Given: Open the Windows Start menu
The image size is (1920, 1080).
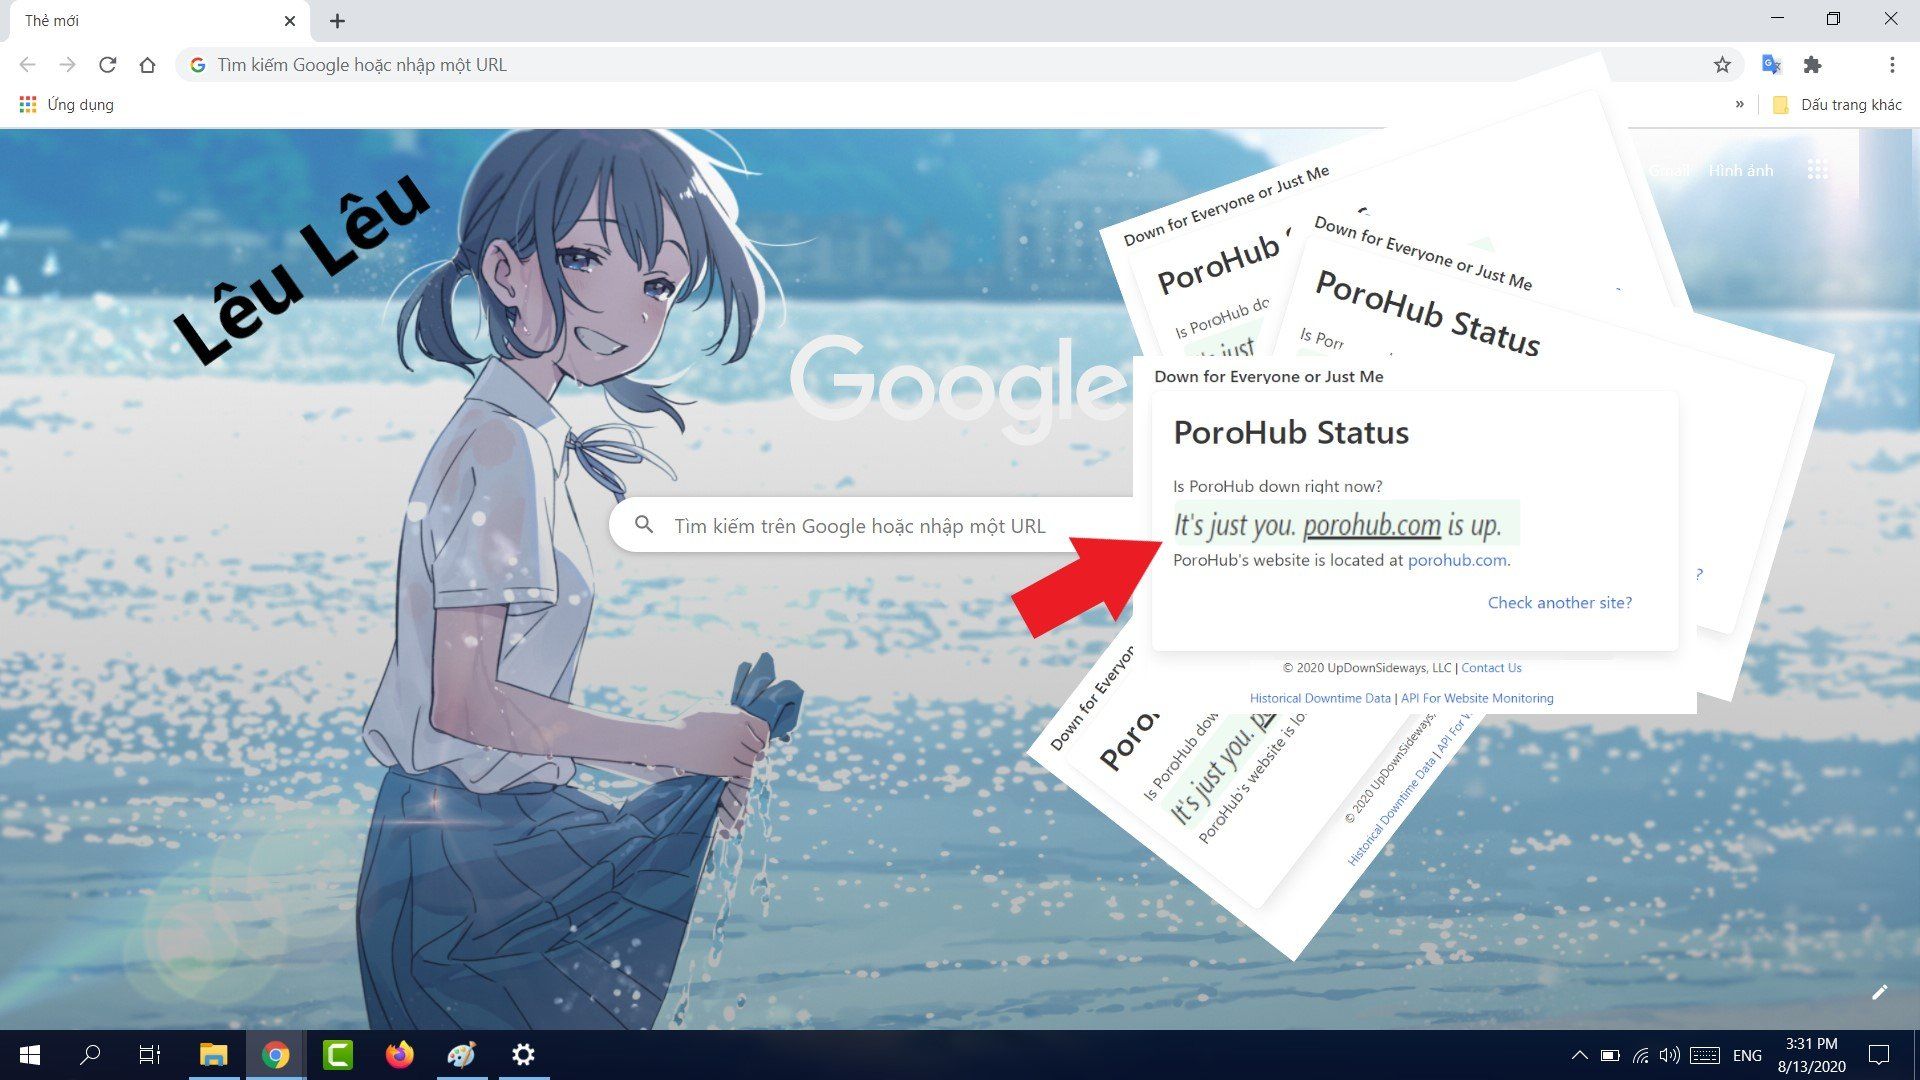Looking at the screenshot, I should click(30, 1055).
